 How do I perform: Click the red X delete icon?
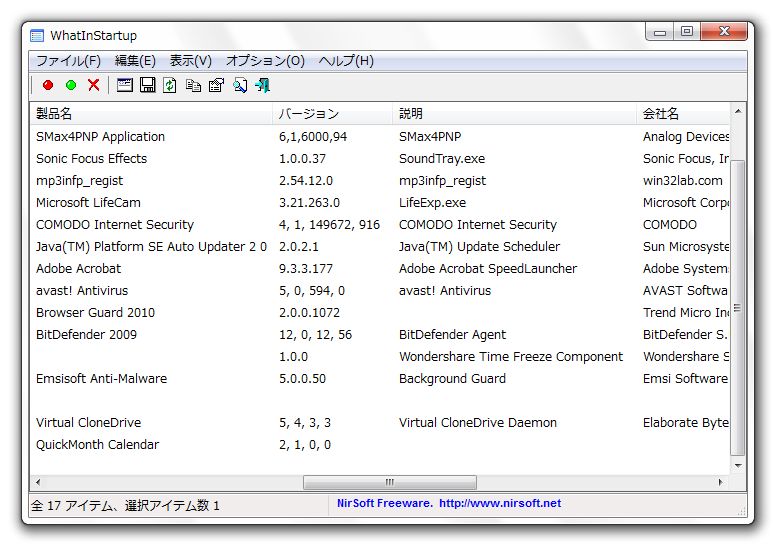(x=94, y=86)
